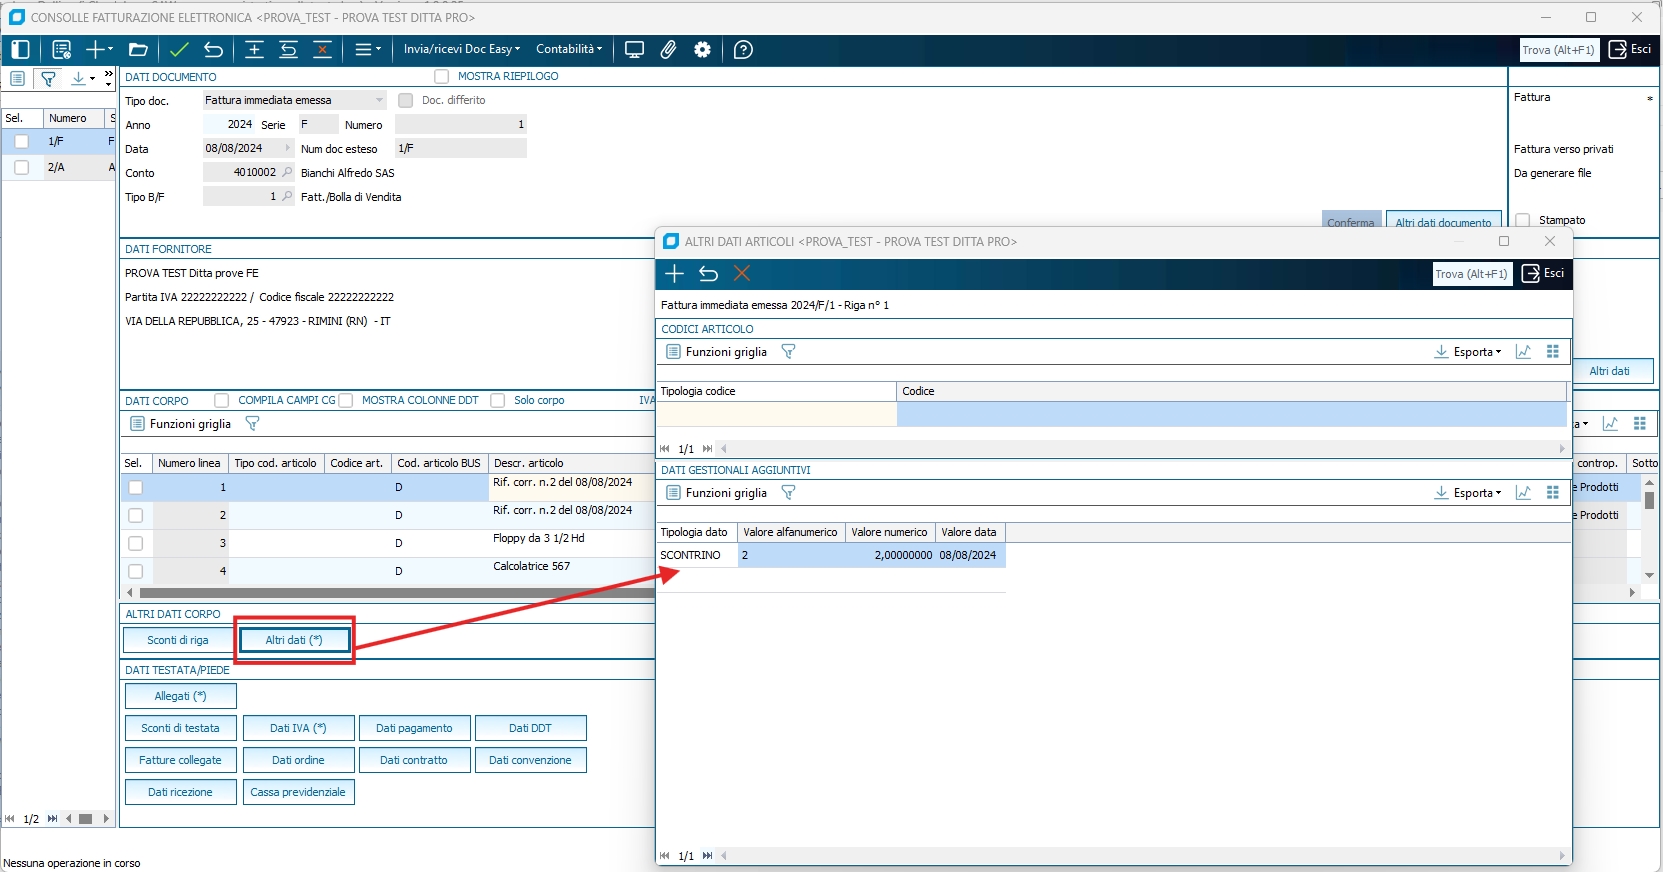Enable the MOSTRA RIEPILOGO checkbox

click(442, 77)
